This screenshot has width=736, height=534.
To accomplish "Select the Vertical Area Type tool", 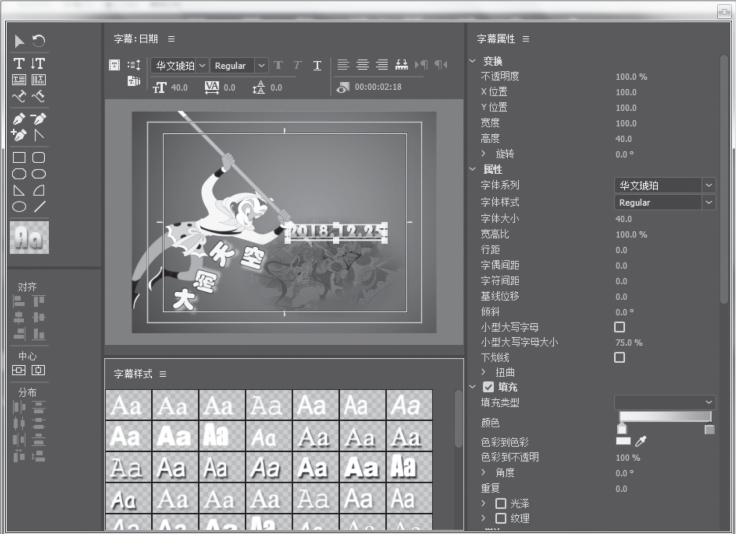I will (38, 80).
